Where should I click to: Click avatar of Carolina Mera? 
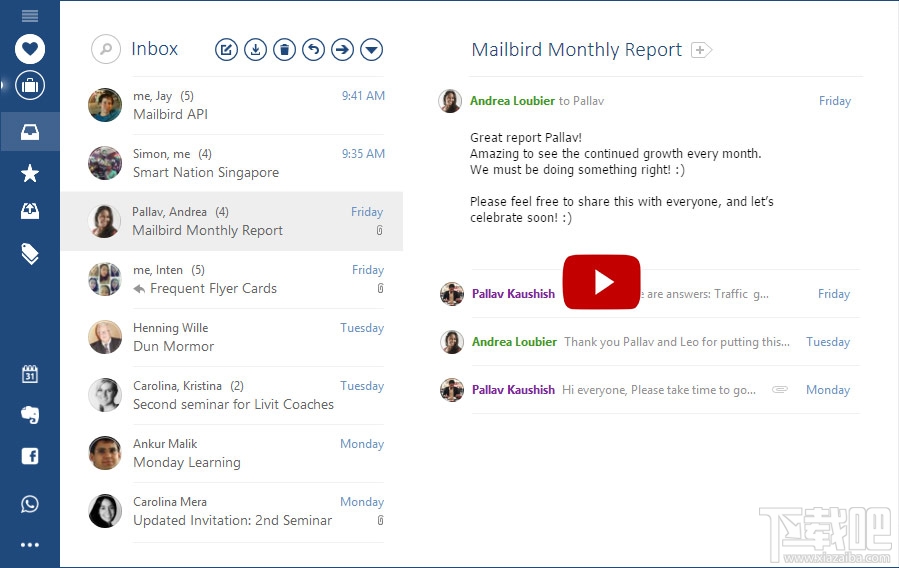click(105, 511)
